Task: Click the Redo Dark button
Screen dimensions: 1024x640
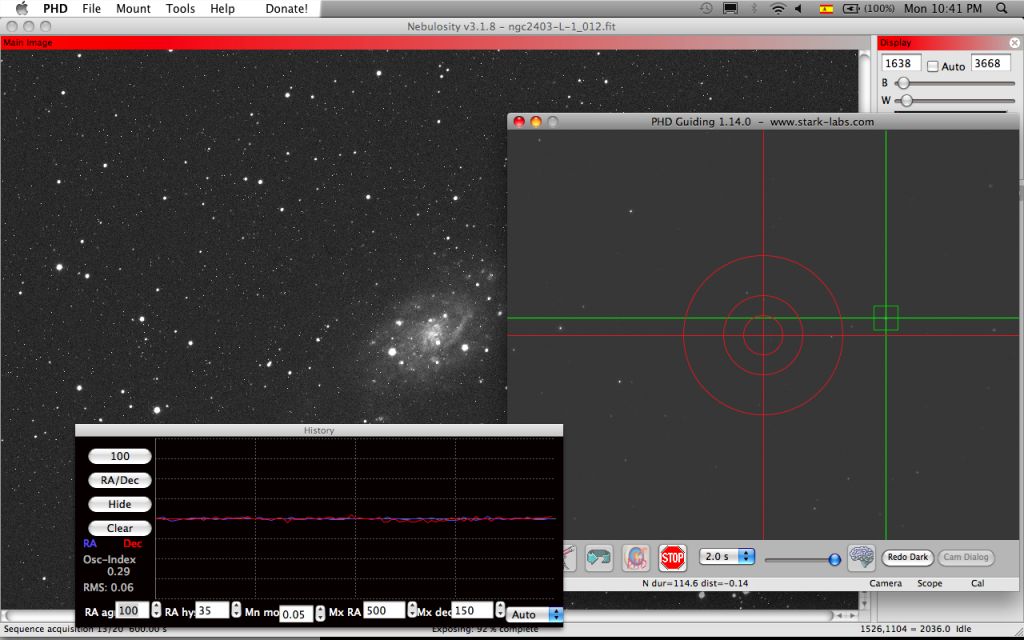Action: point(907,557)
